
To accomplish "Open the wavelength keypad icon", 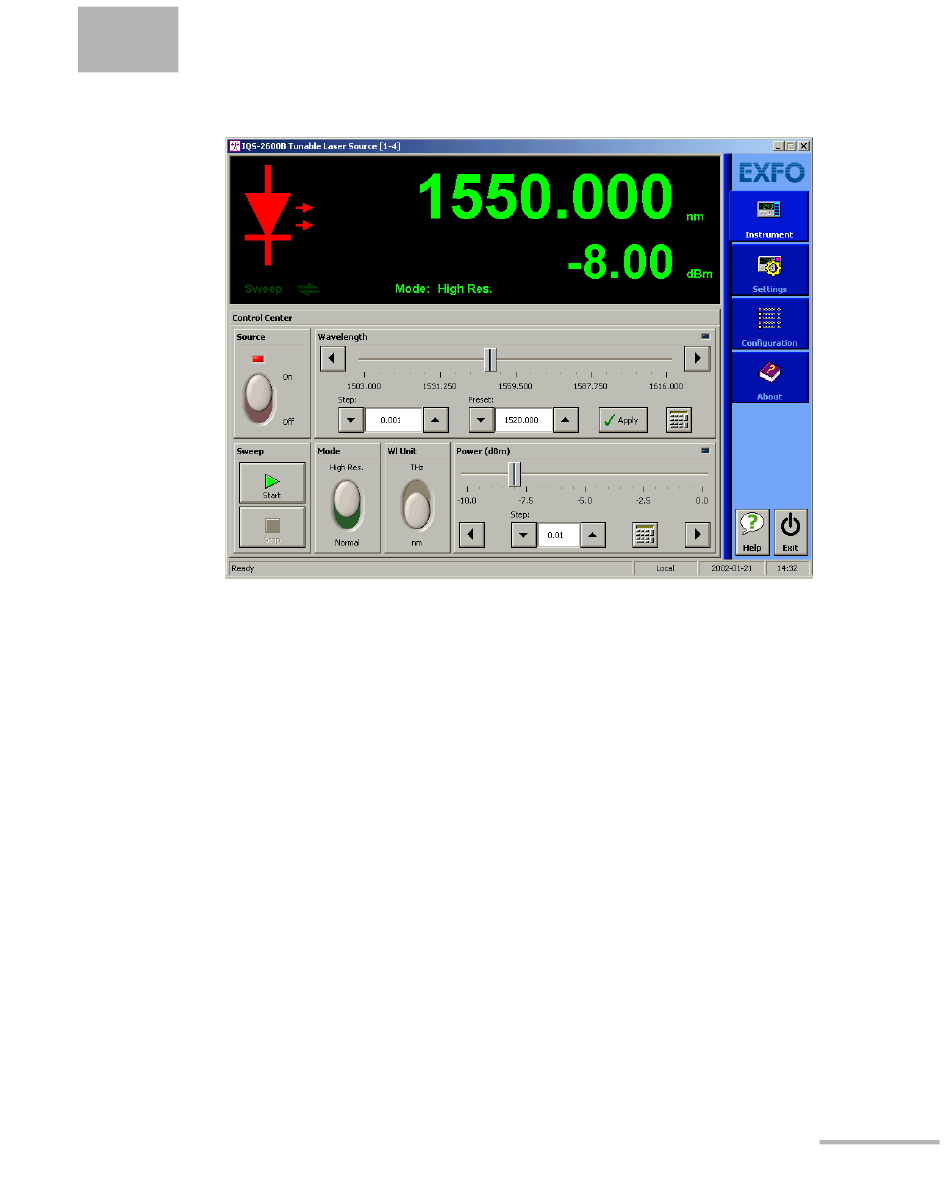I will coord(679,420).
